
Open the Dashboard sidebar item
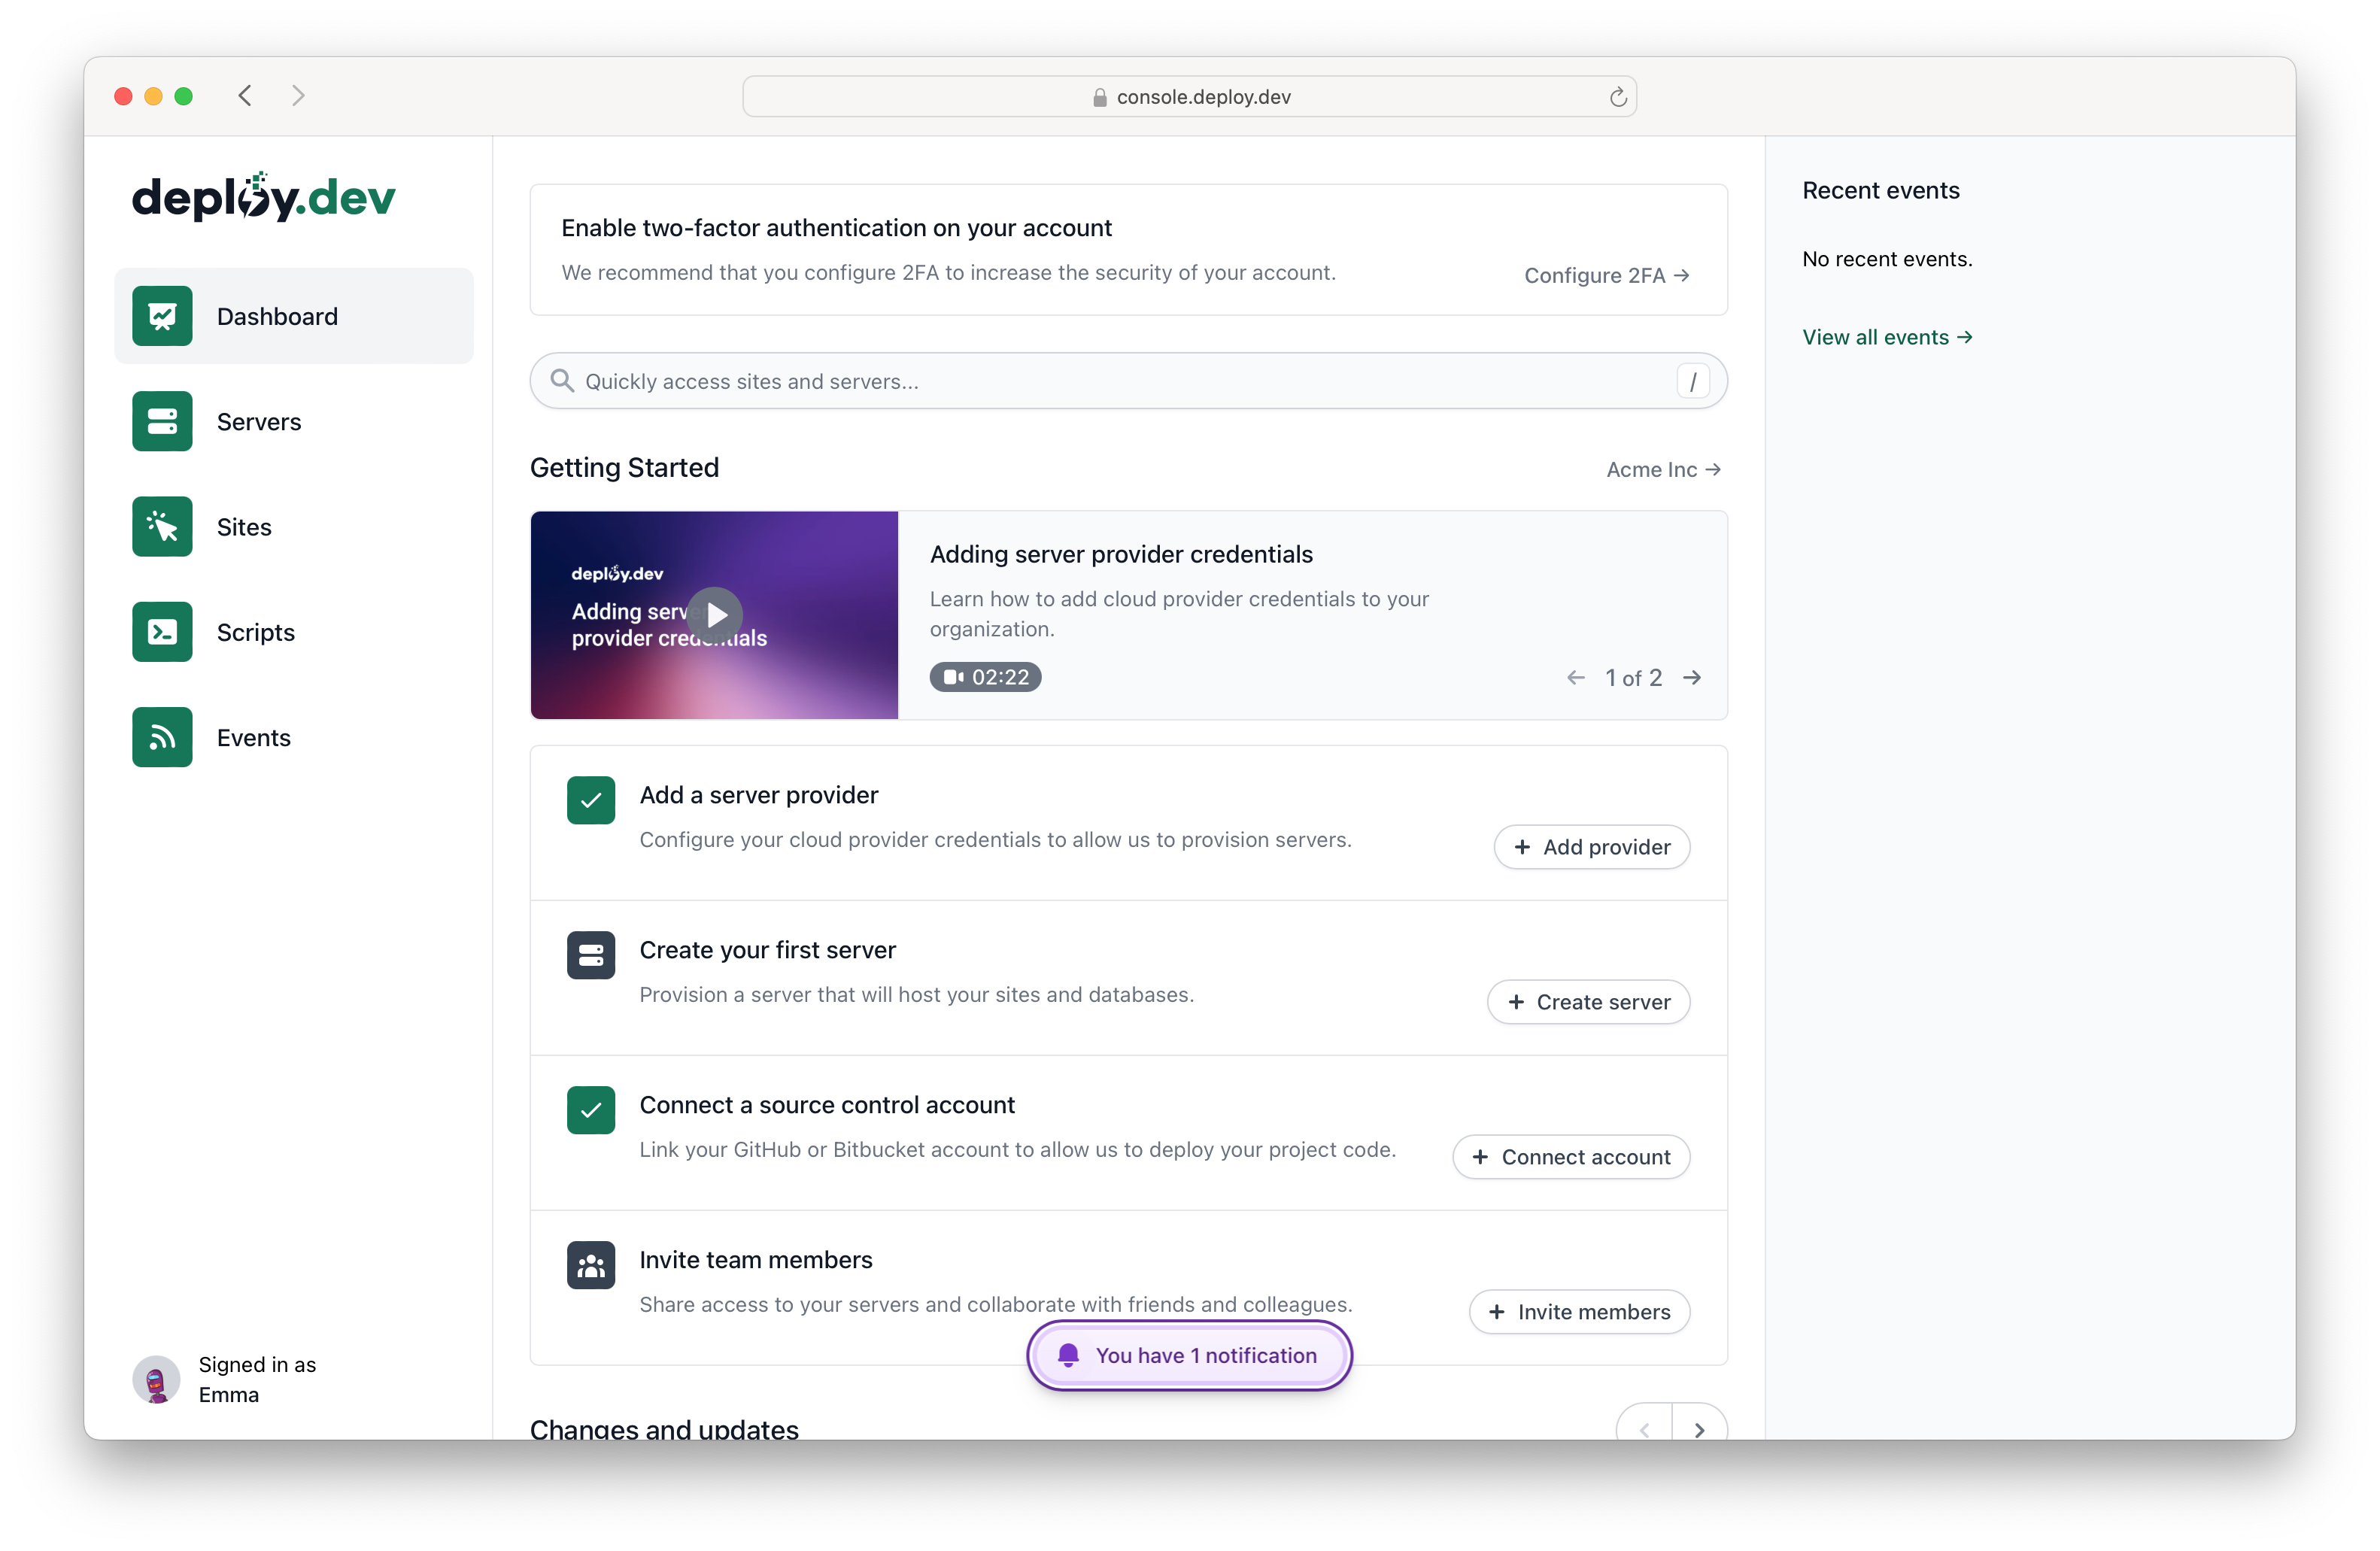click(x=293, y=316)
